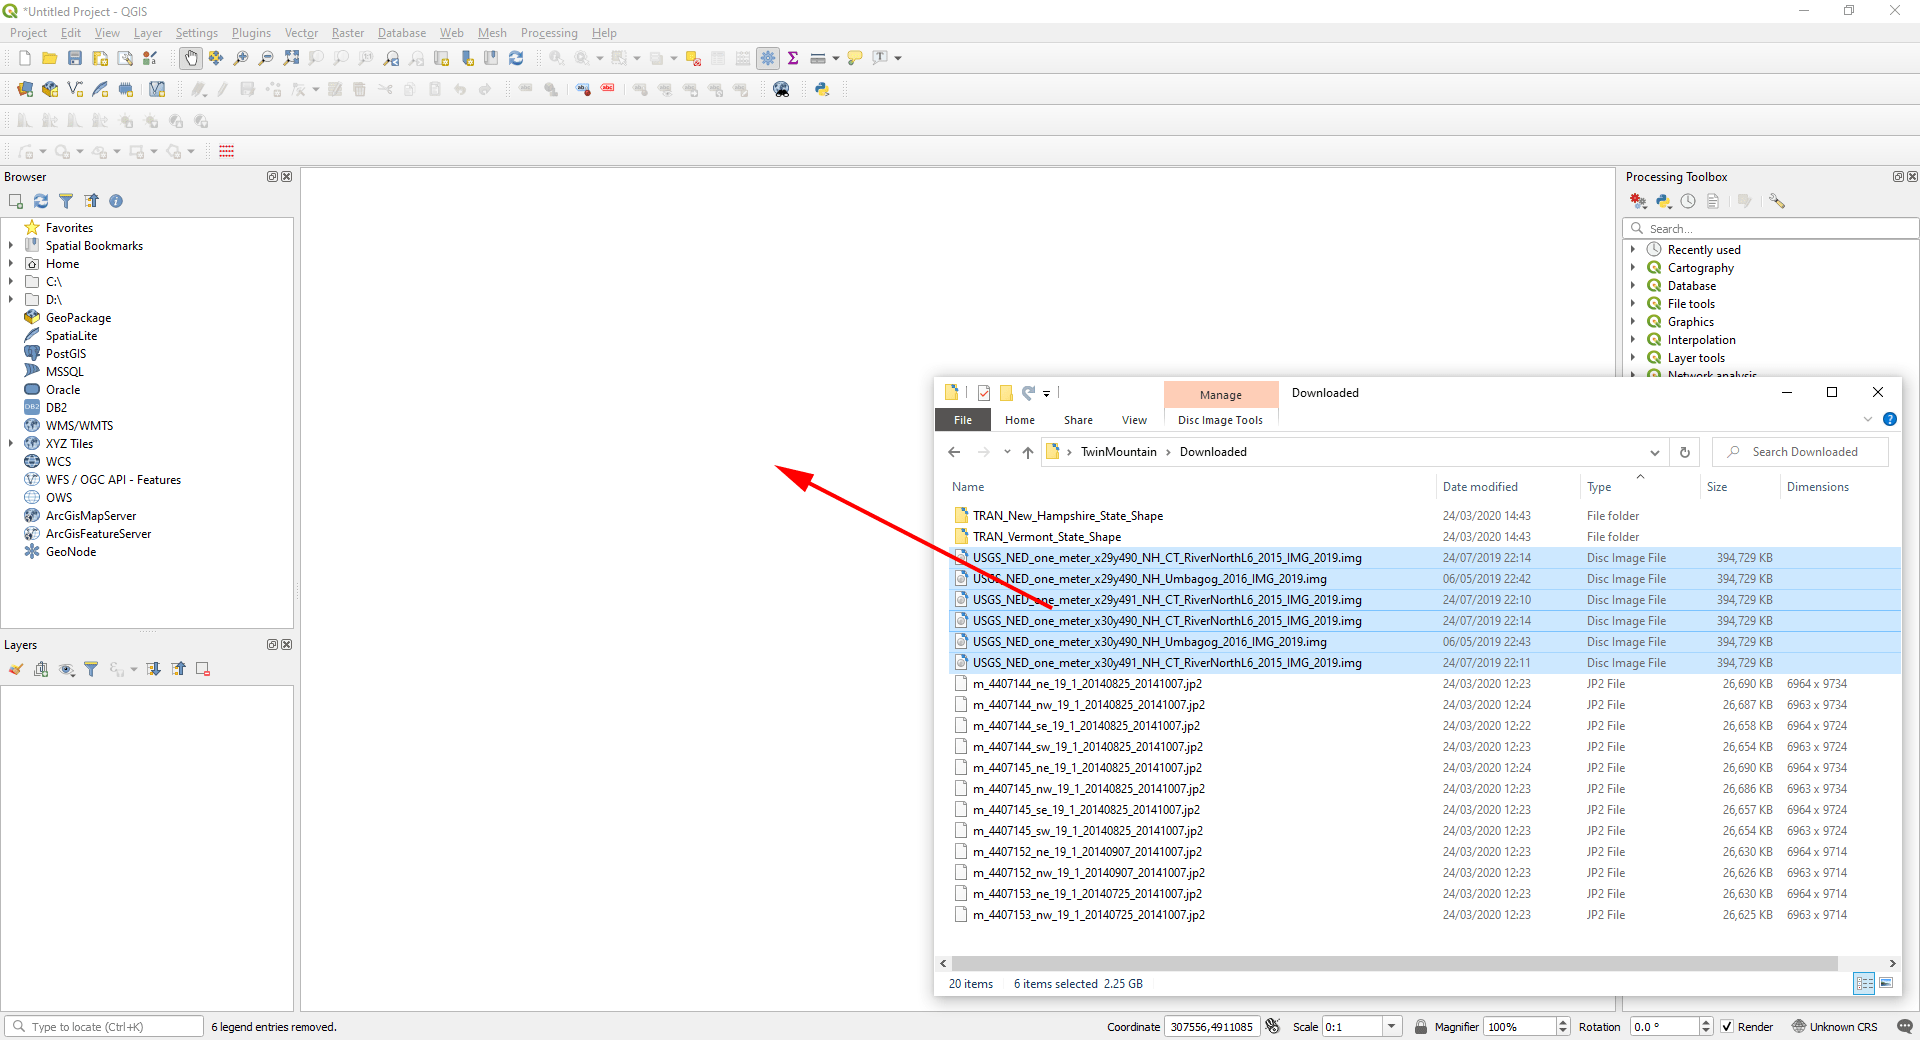Filter the legend in Layers panel
The image size is (1920, 1040).
[91, 669]
